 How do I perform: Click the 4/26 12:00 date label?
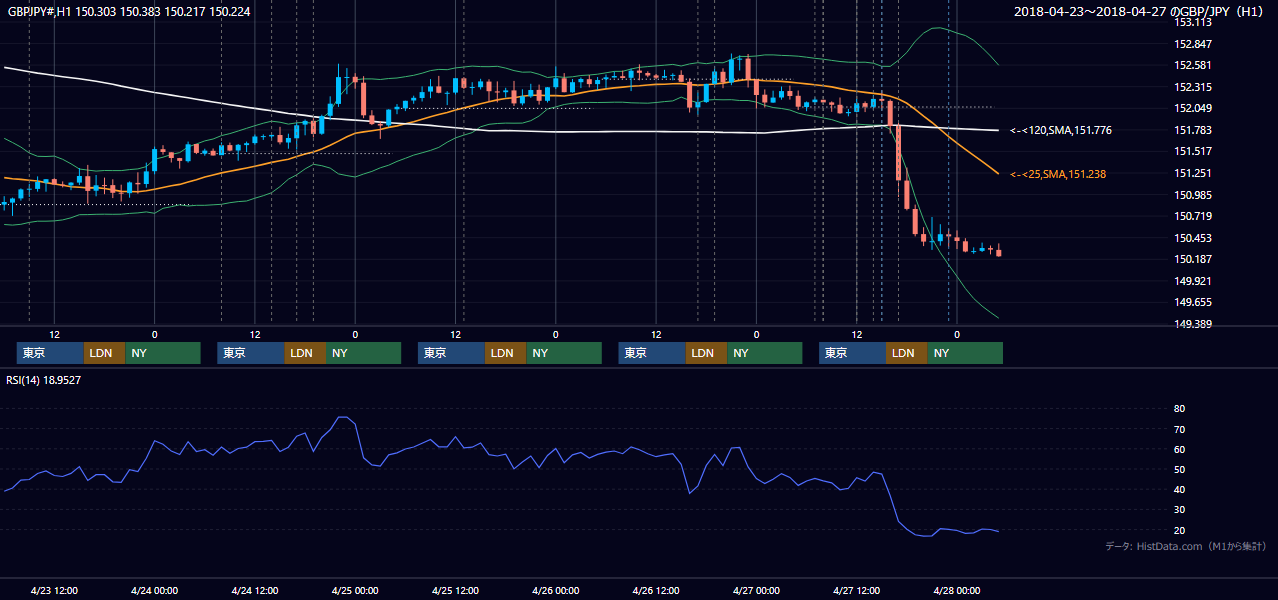pos(656,590)
